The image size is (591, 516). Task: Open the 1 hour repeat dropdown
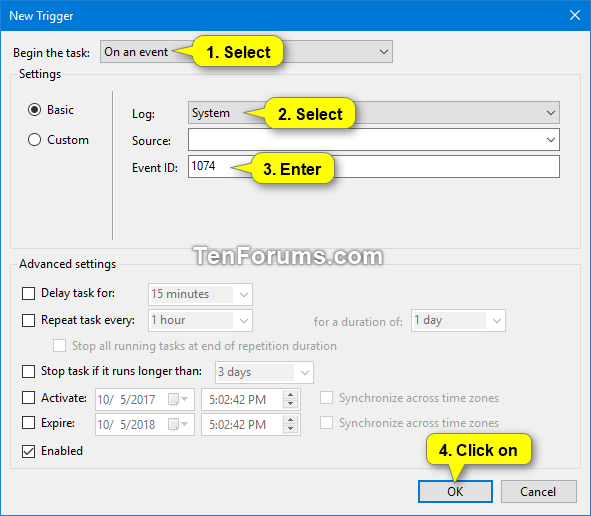200,320
